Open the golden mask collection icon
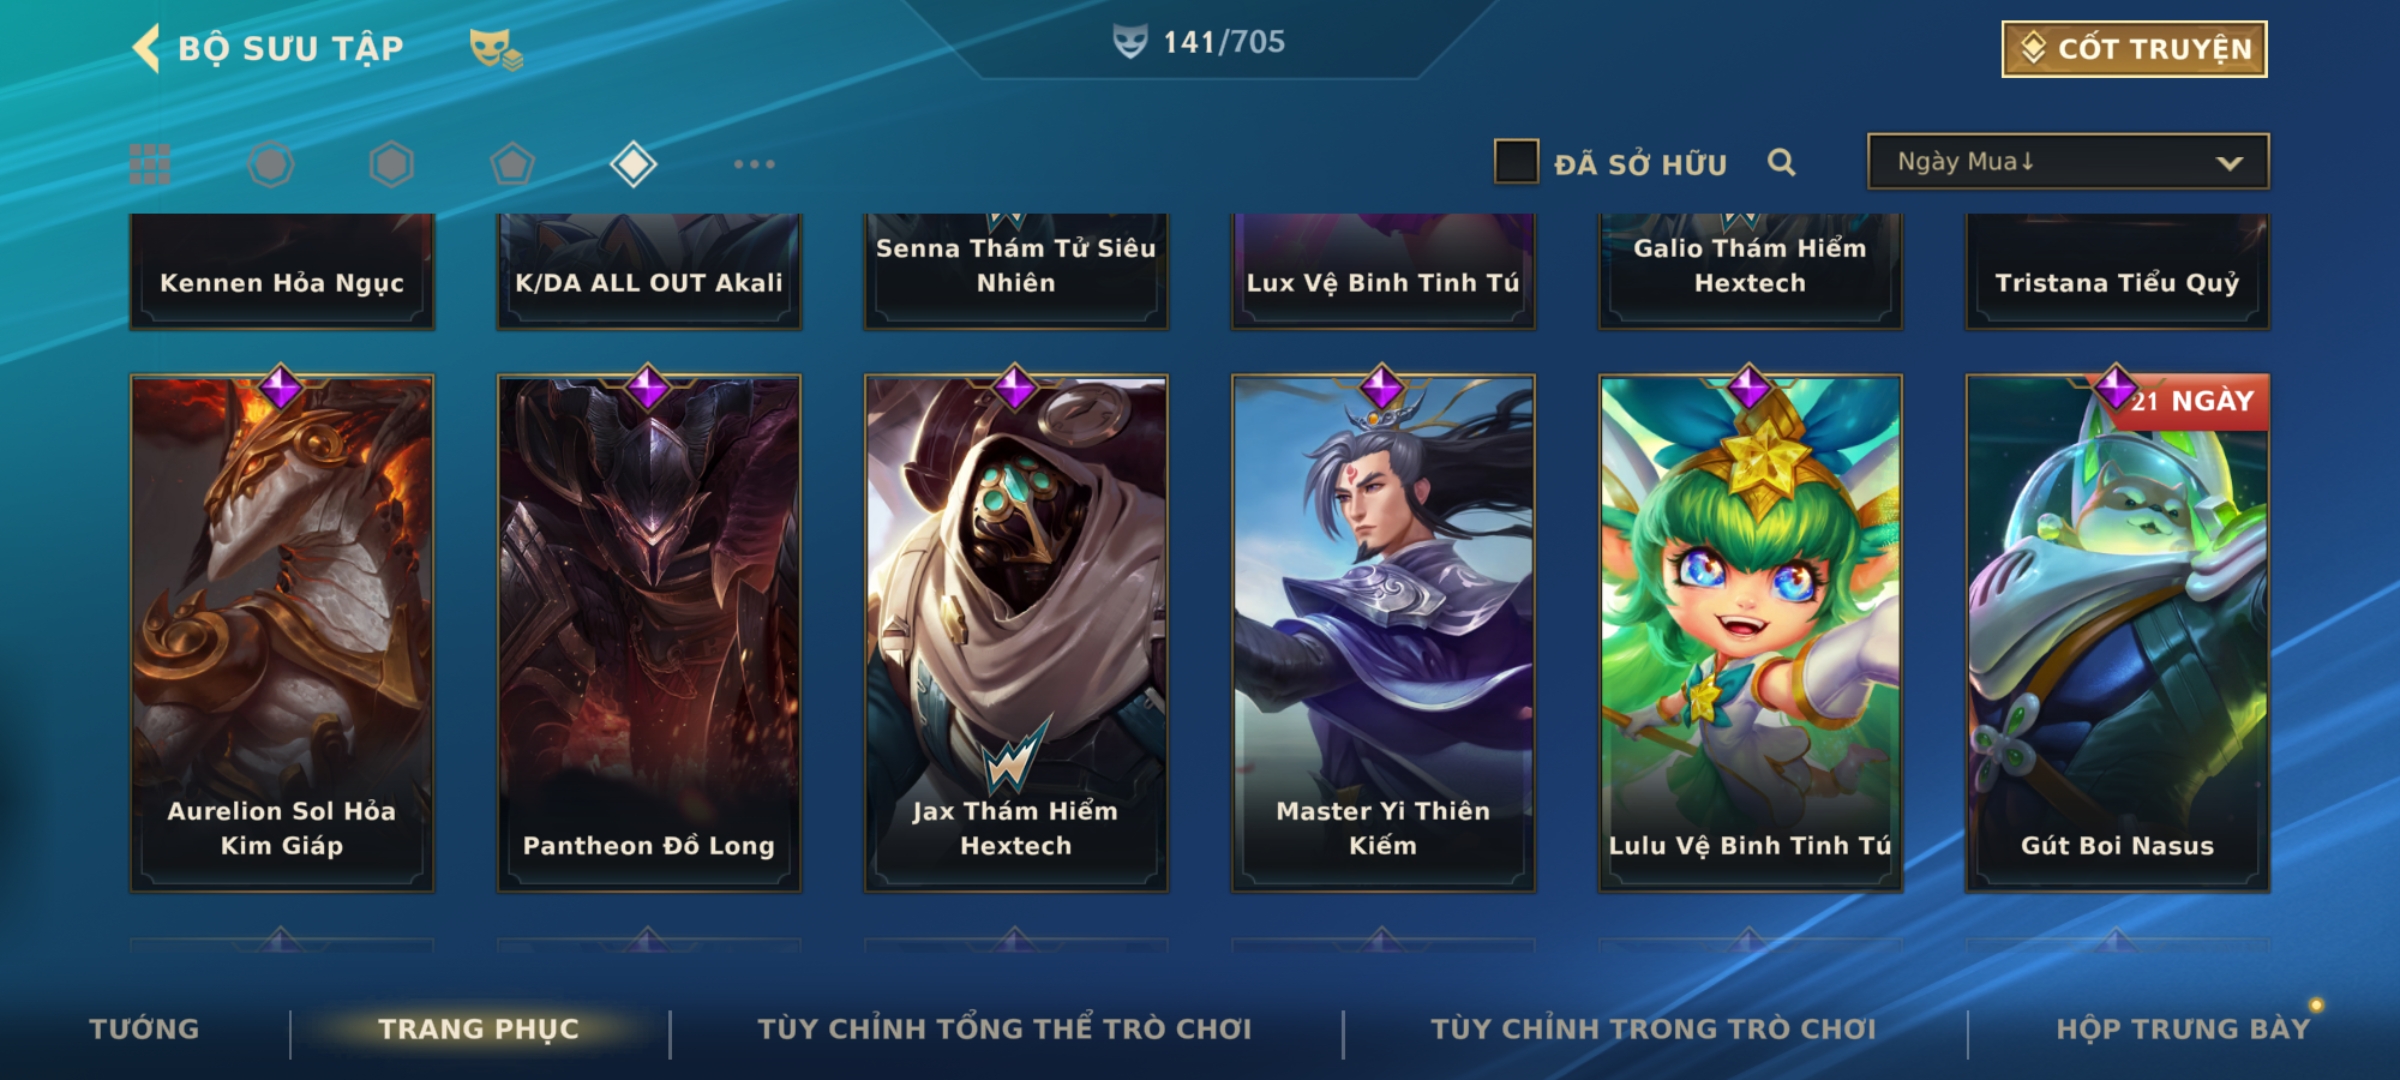This screenshot has width=2400, height=1080. coord(496,48)
